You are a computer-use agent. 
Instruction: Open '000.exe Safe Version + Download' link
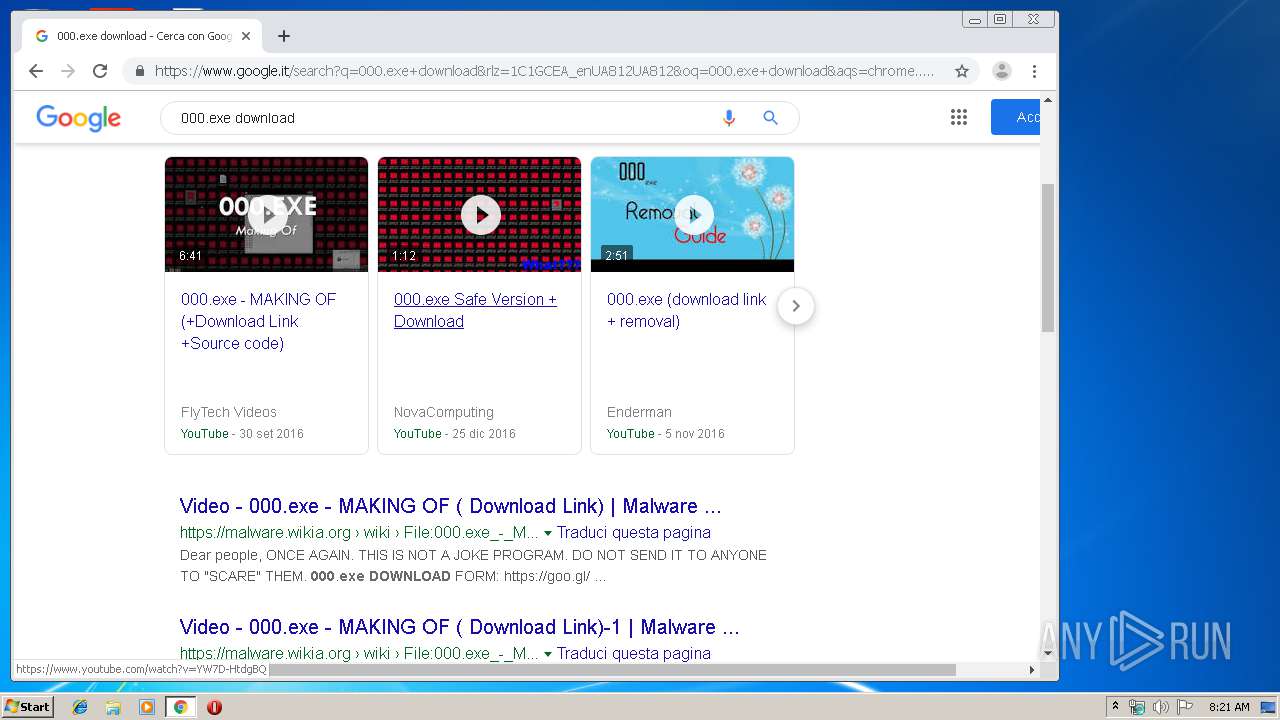[x=475, y=310]
